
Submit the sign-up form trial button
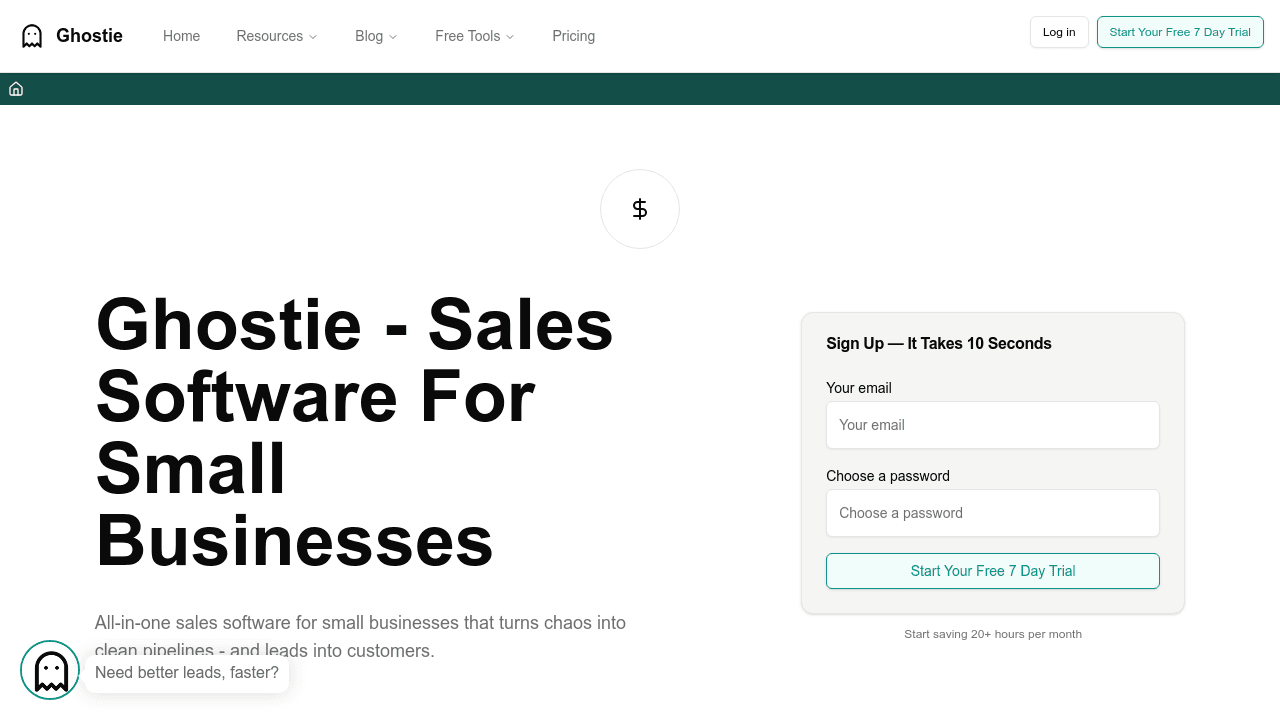click(992, 571)
